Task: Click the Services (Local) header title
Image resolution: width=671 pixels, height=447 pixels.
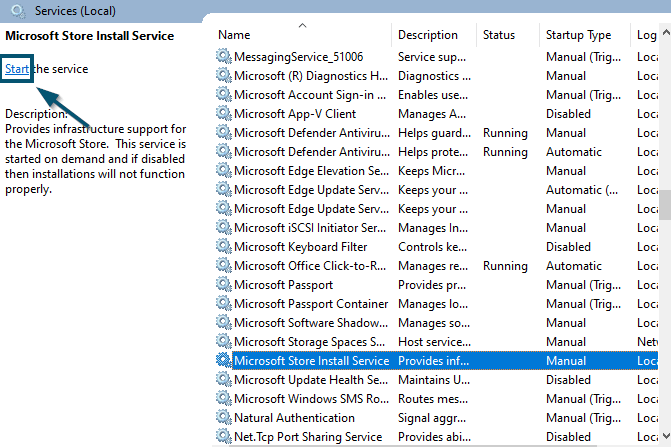Action: pos(75,11)
